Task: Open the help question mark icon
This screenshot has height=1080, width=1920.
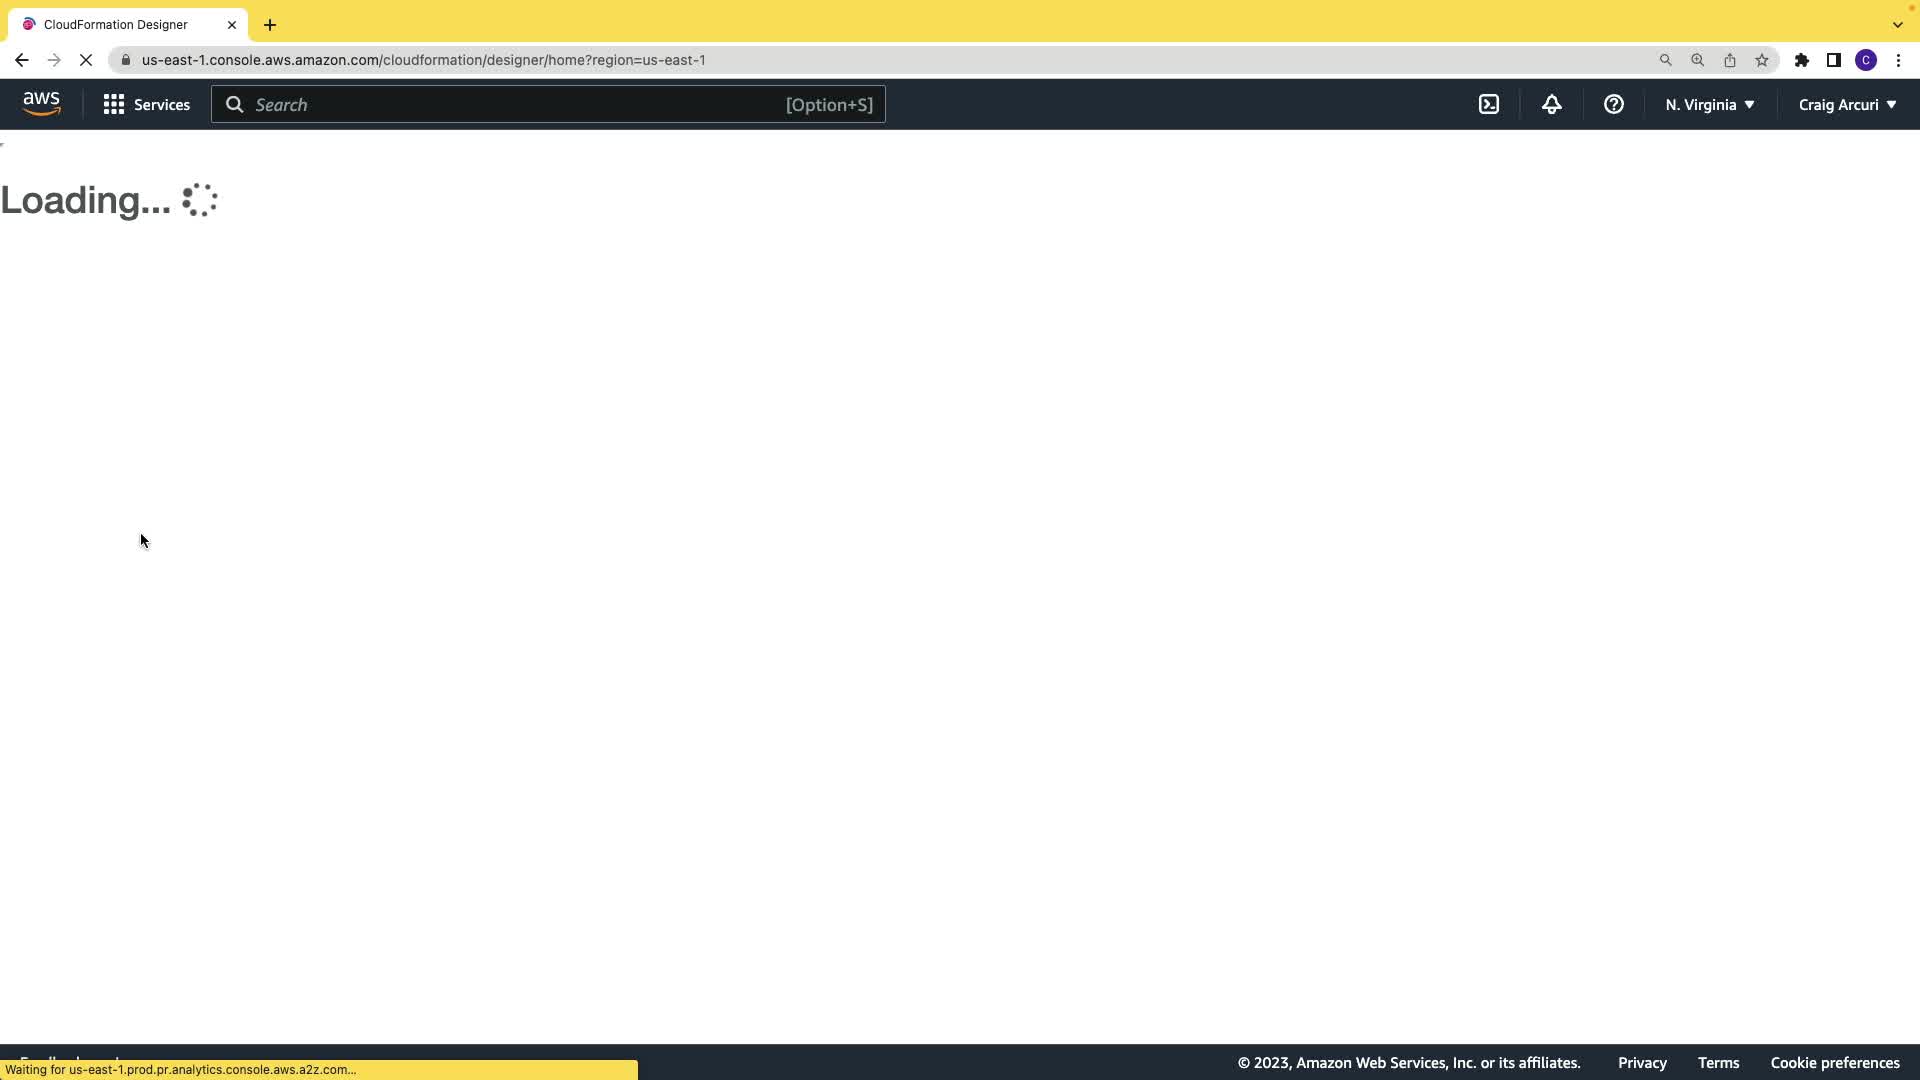Action: pos(1613,104)
